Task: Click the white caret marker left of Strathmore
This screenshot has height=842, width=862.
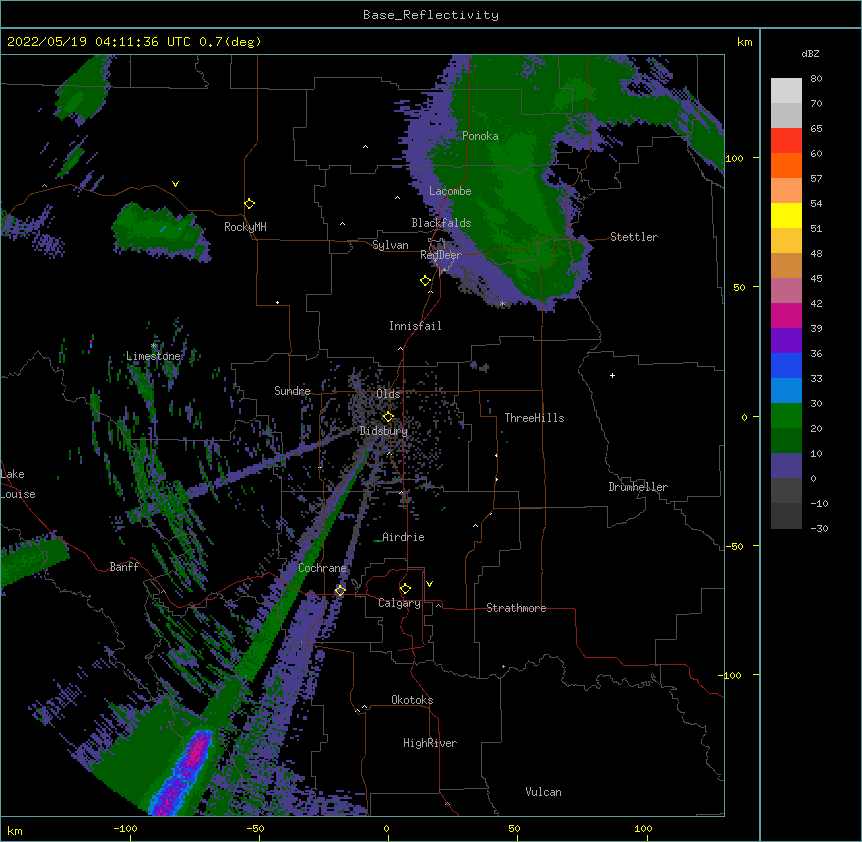Action: tap(438, 605)
